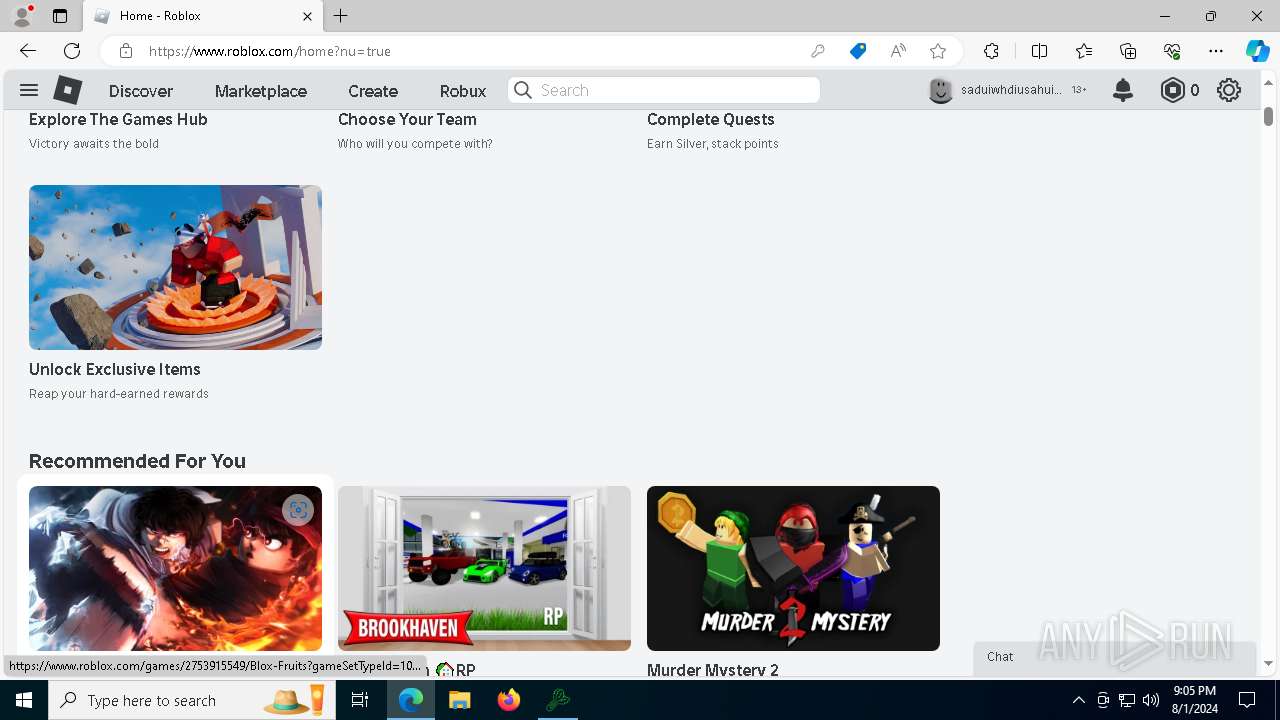This screenshot has width=1280, height=720.
Task: Toggle Read Aloud in address bar
Action: (x=898, y=51)
